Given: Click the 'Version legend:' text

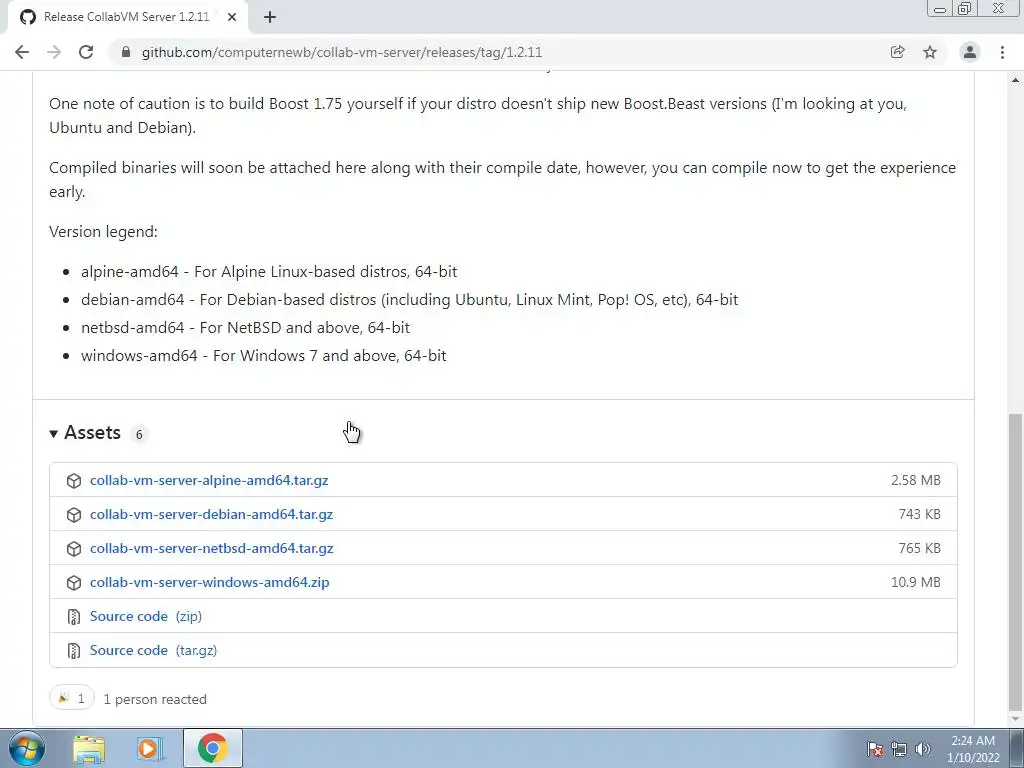Looking at the screenshot, I should 103,231.
